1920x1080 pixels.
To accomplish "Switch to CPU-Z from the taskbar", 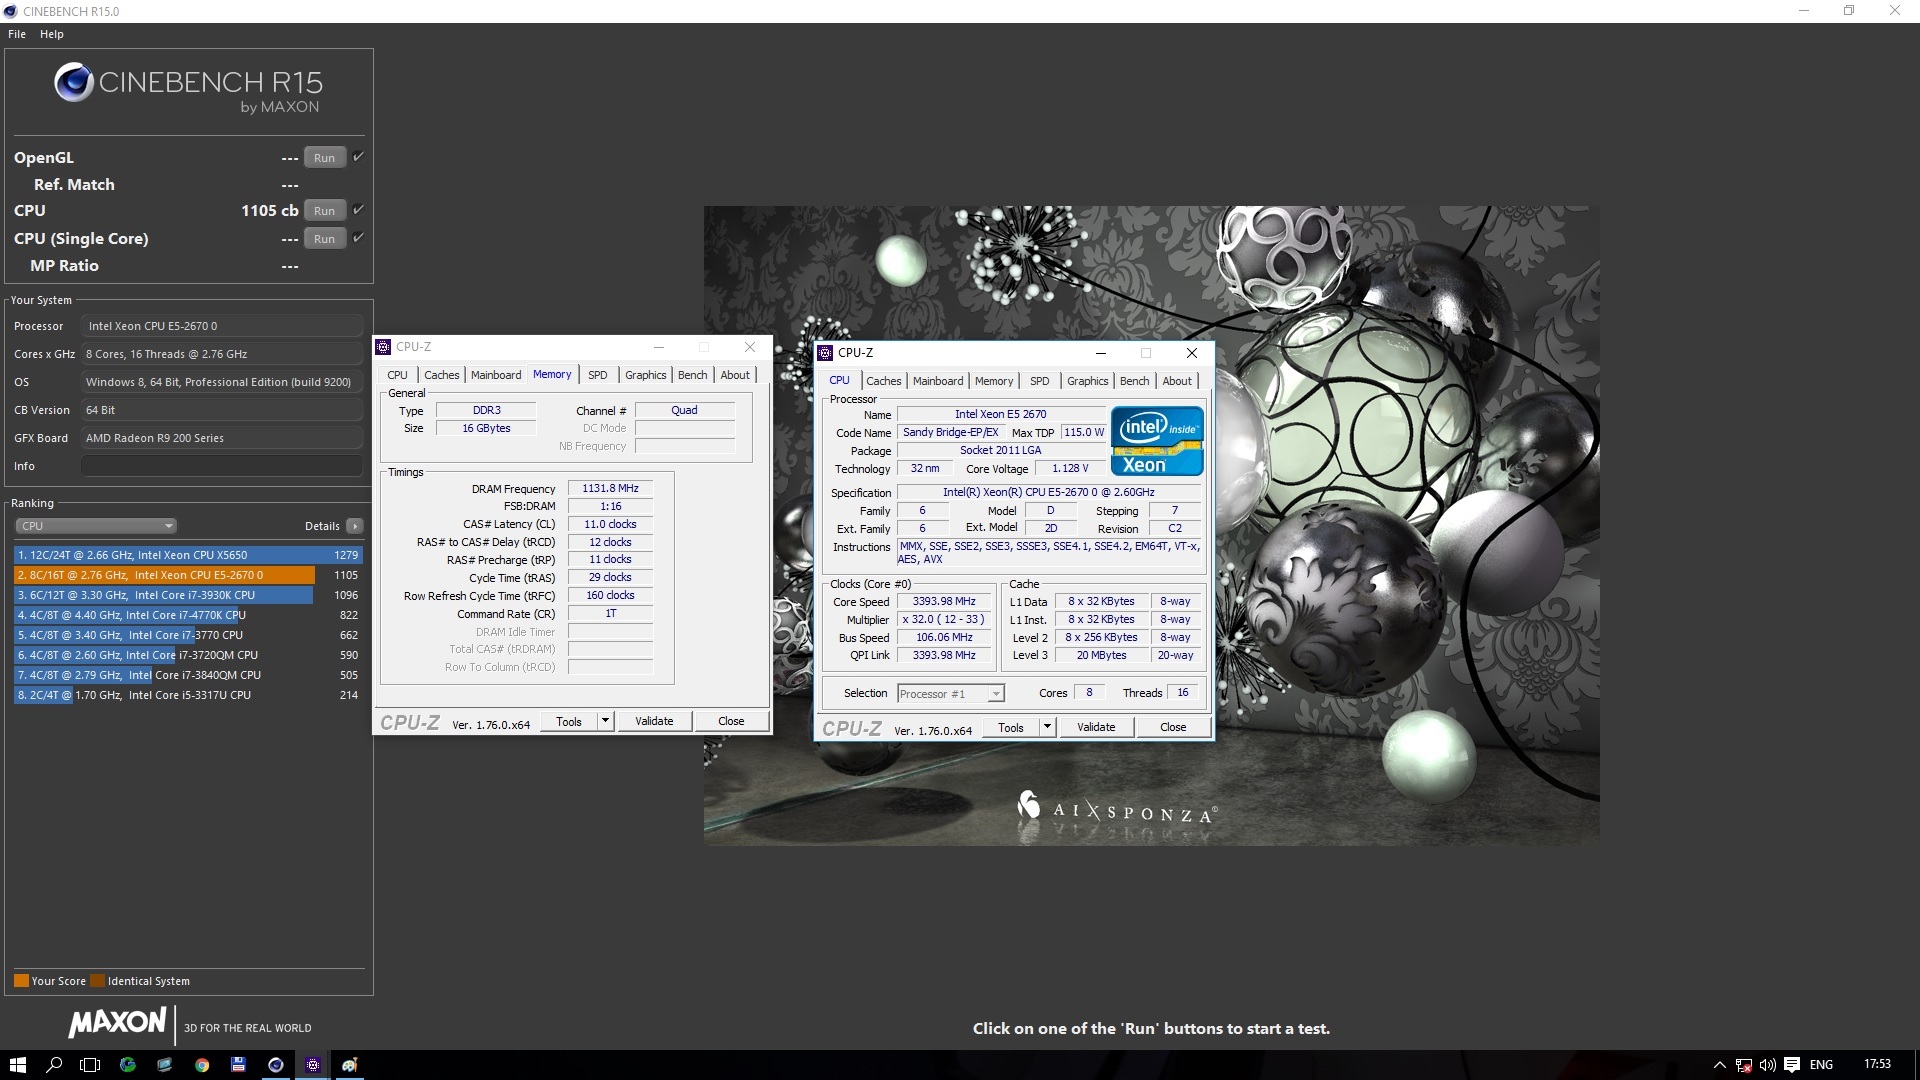I will coord(312,1065).
